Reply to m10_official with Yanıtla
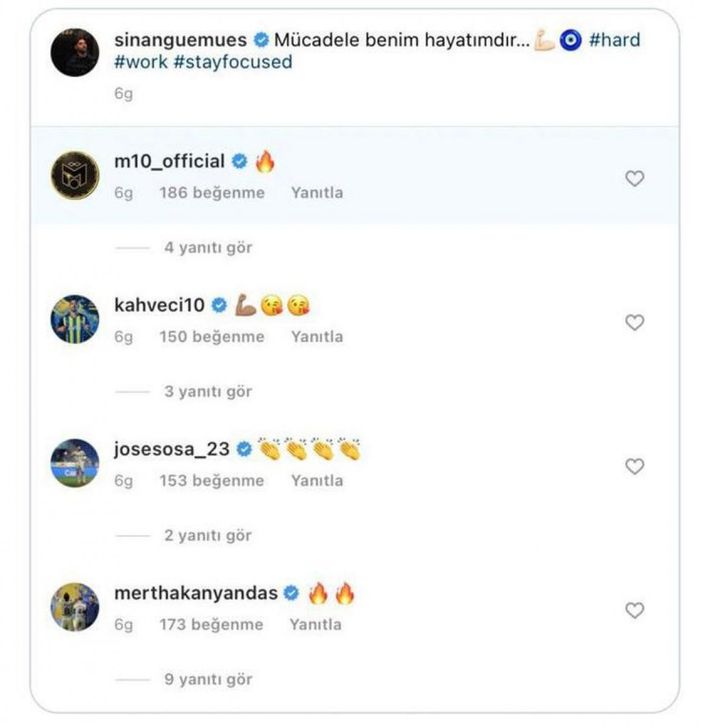 [316, 193]
